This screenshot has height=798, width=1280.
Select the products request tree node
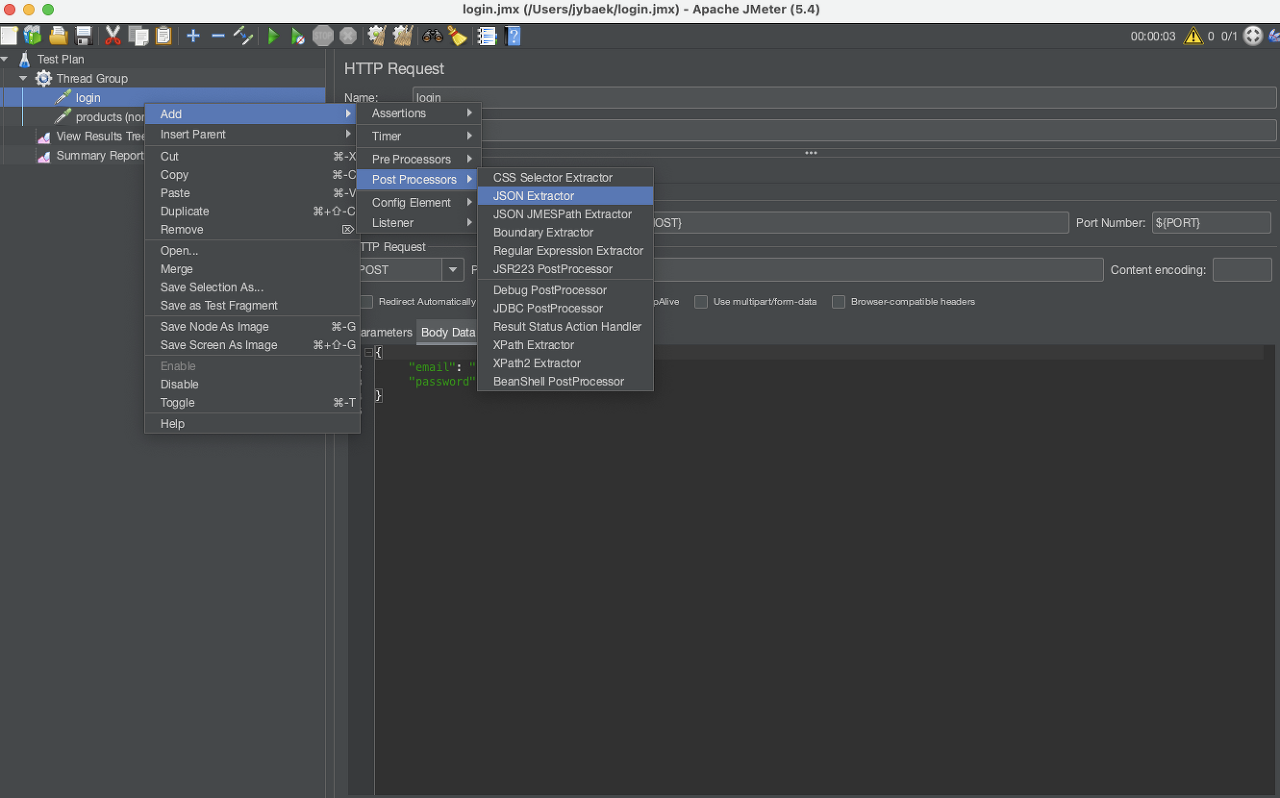click(110, 117)
